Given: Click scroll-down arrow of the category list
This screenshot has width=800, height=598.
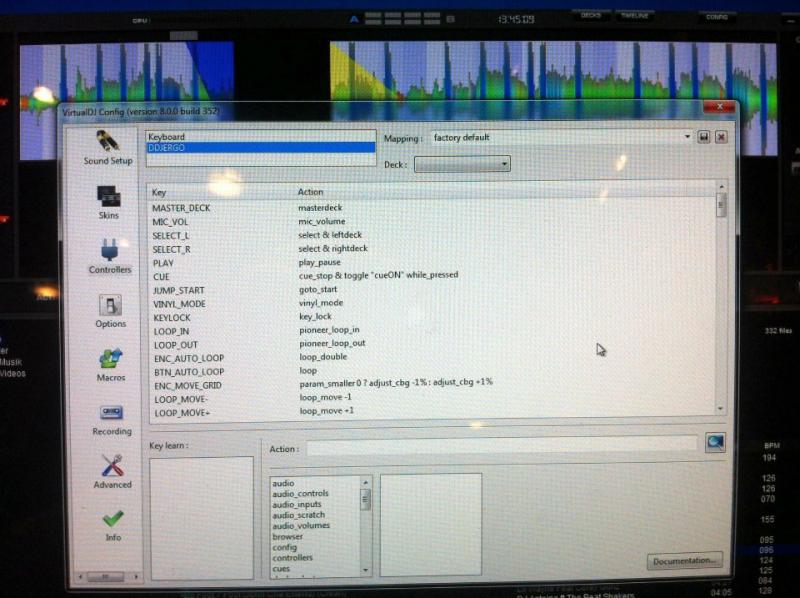Looking at the screenshot, I should click(365, 570).
